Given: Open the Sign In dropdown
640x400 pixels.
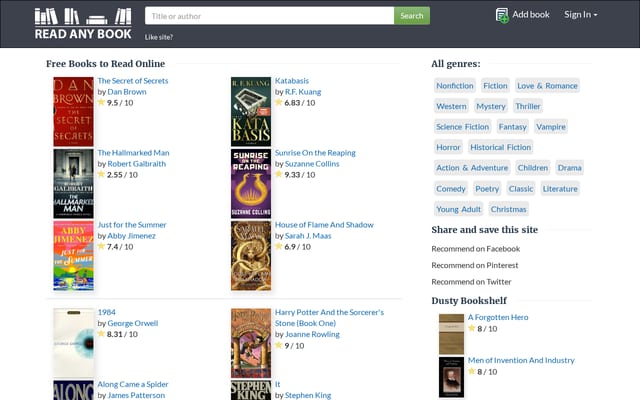Looking at the screenshot, I should (x=580, y=15).
